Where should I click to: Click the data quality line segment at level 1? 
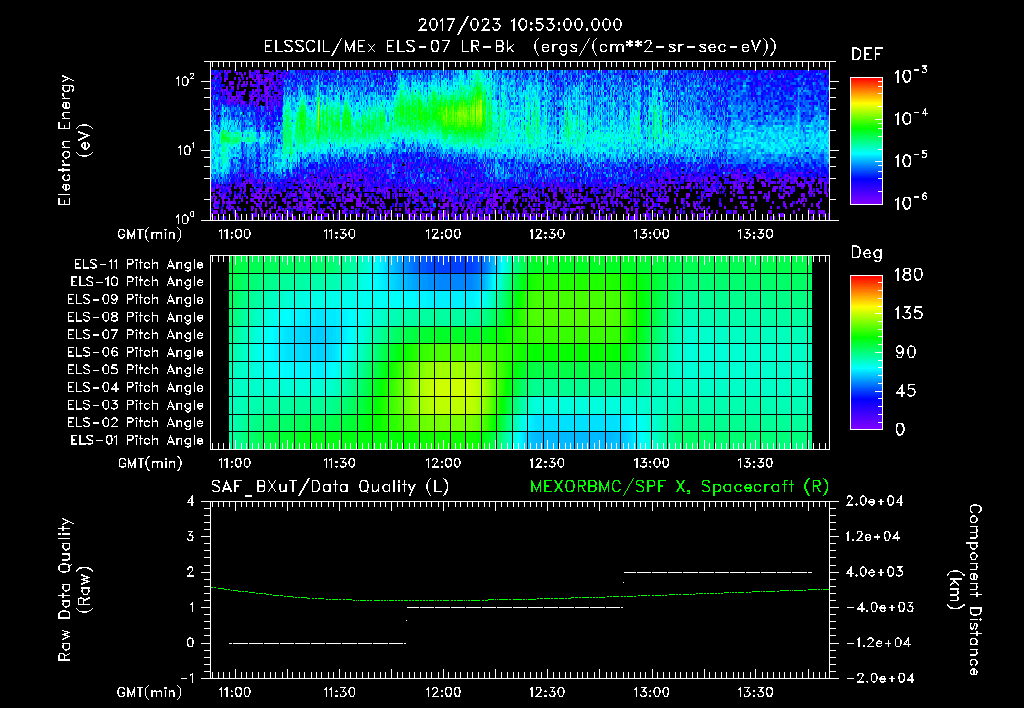click(x=515, y=607)
